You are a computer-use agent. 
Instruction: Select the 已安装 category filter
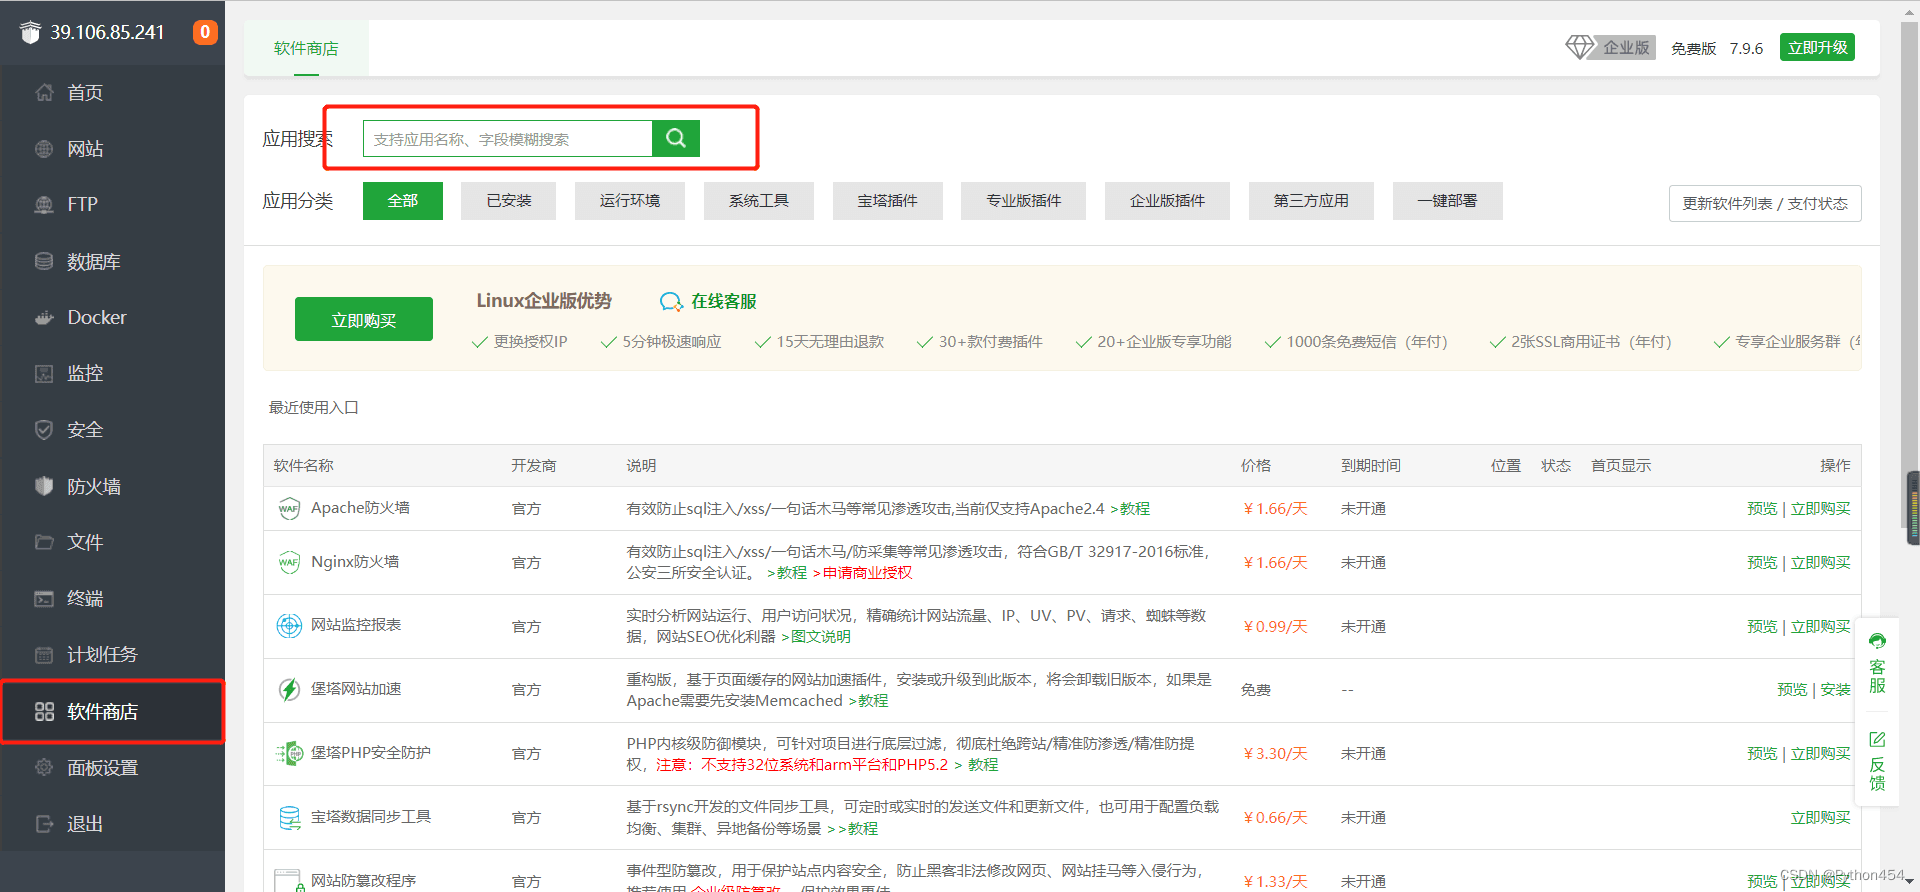pyautogui.click(x=508, y=201)
